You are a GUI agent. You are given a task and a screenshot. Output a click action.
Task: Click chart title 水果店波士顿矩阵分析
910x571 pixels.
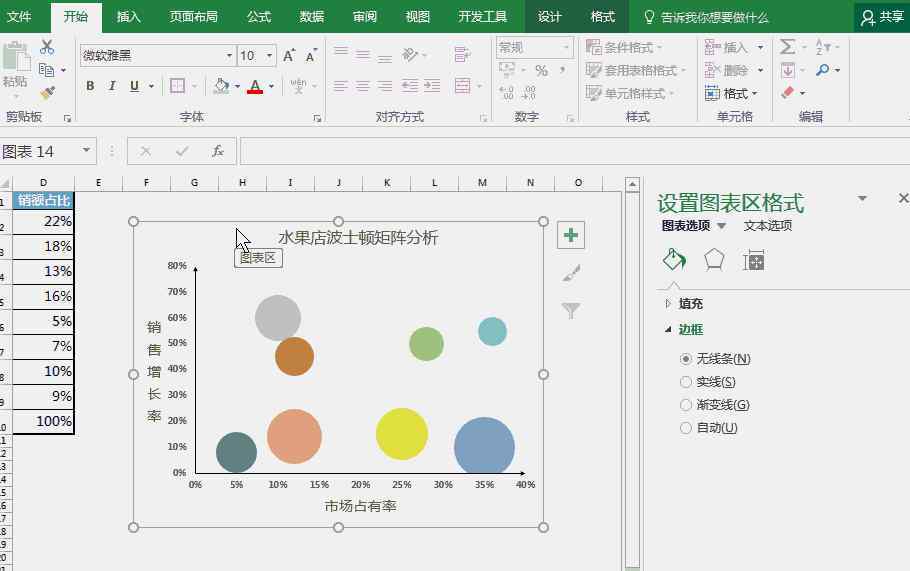pyautogui.click(x=358, y=237)
